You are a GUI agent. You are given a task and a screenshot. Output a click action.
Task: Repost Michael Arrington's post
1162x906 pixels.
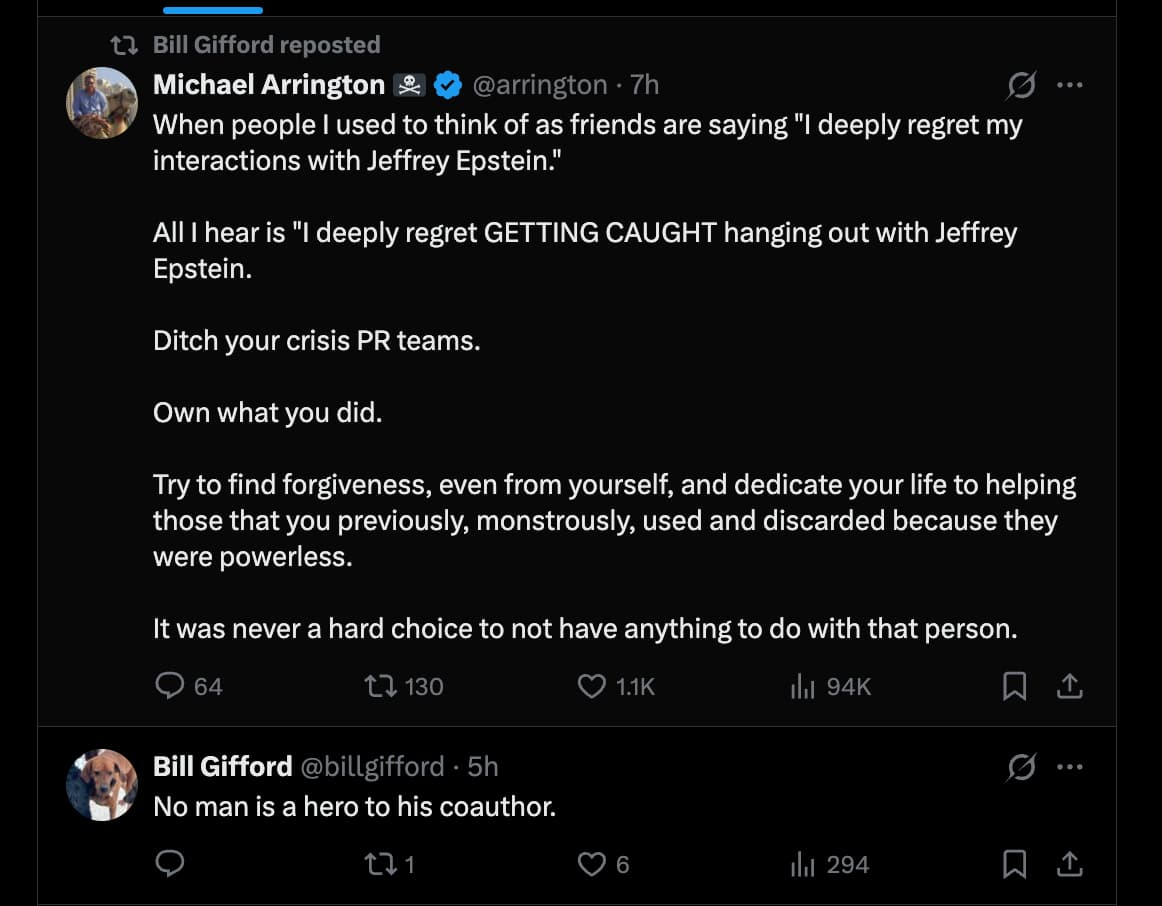[x=381, y=686]
